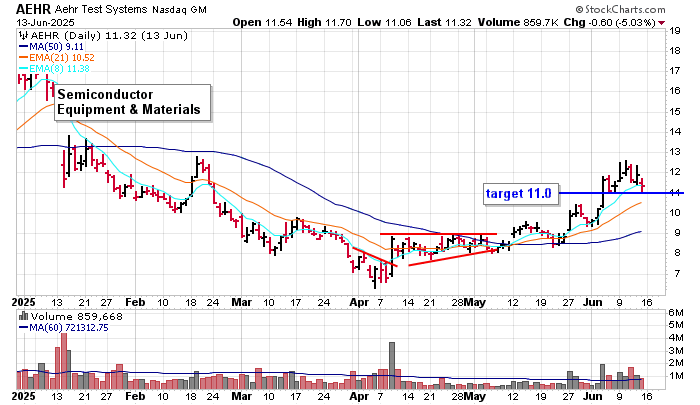This screenshot has width=700, height=405.
Task: Click Jun on the volume panel date axis
Action: (592, 396)
